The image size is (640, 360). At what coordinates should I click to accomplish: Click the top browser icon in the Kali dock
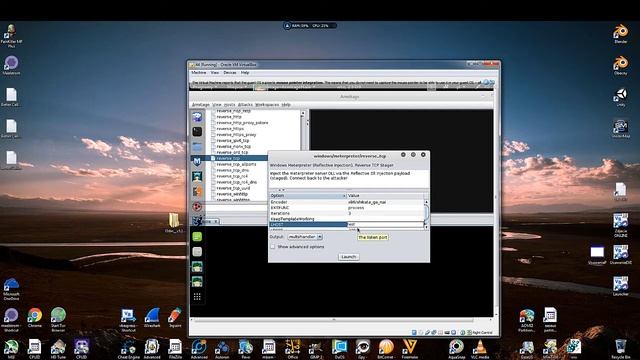[197, 117]
